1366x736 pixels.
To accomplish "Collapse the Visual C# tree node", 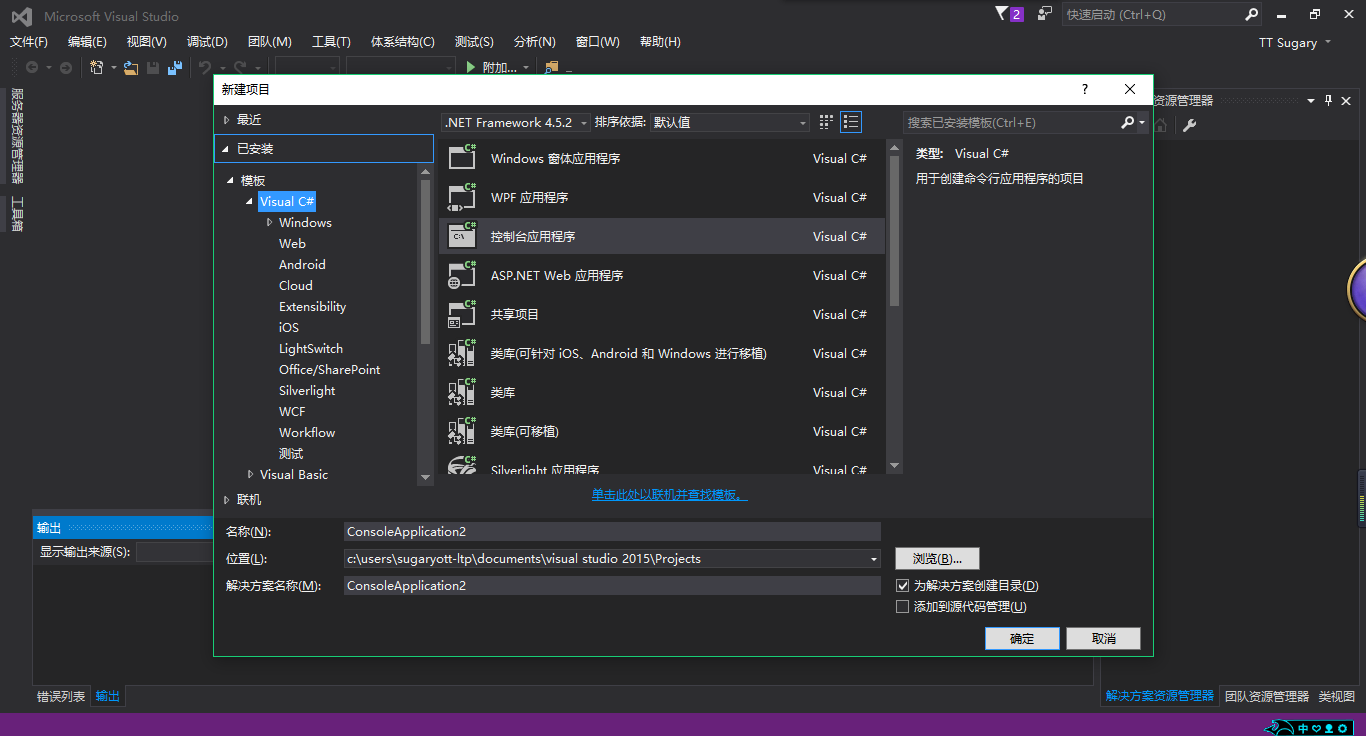I will [x=250, y=201].
